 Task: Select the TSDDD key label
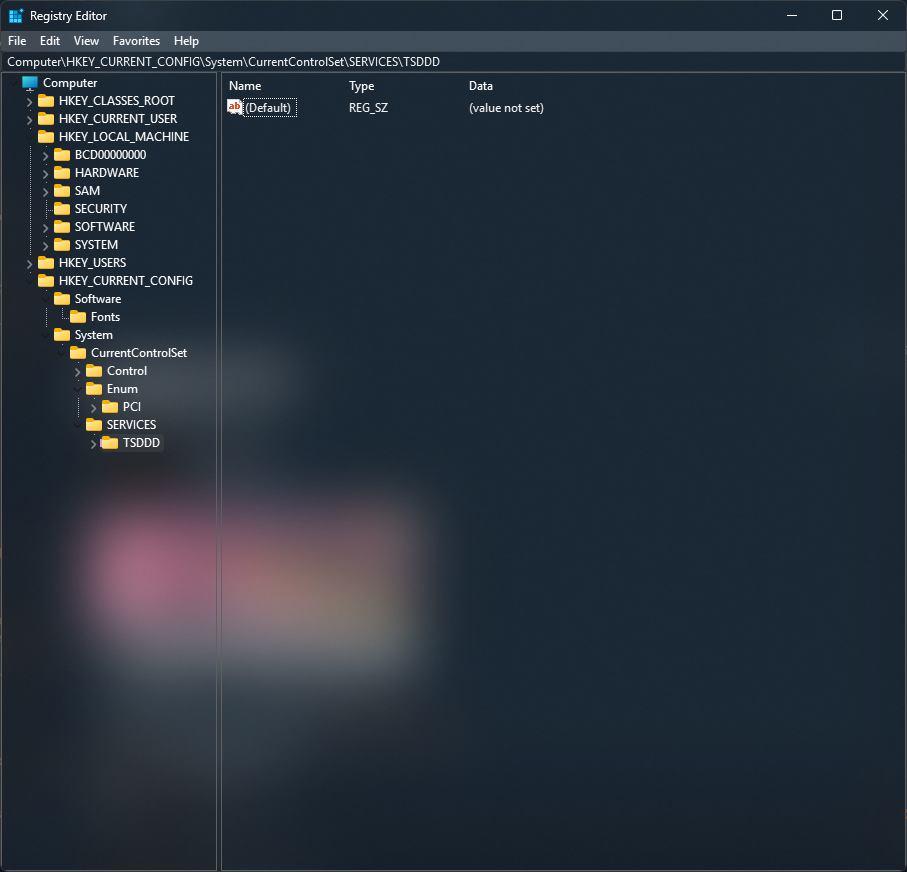(x=141, y=443)
